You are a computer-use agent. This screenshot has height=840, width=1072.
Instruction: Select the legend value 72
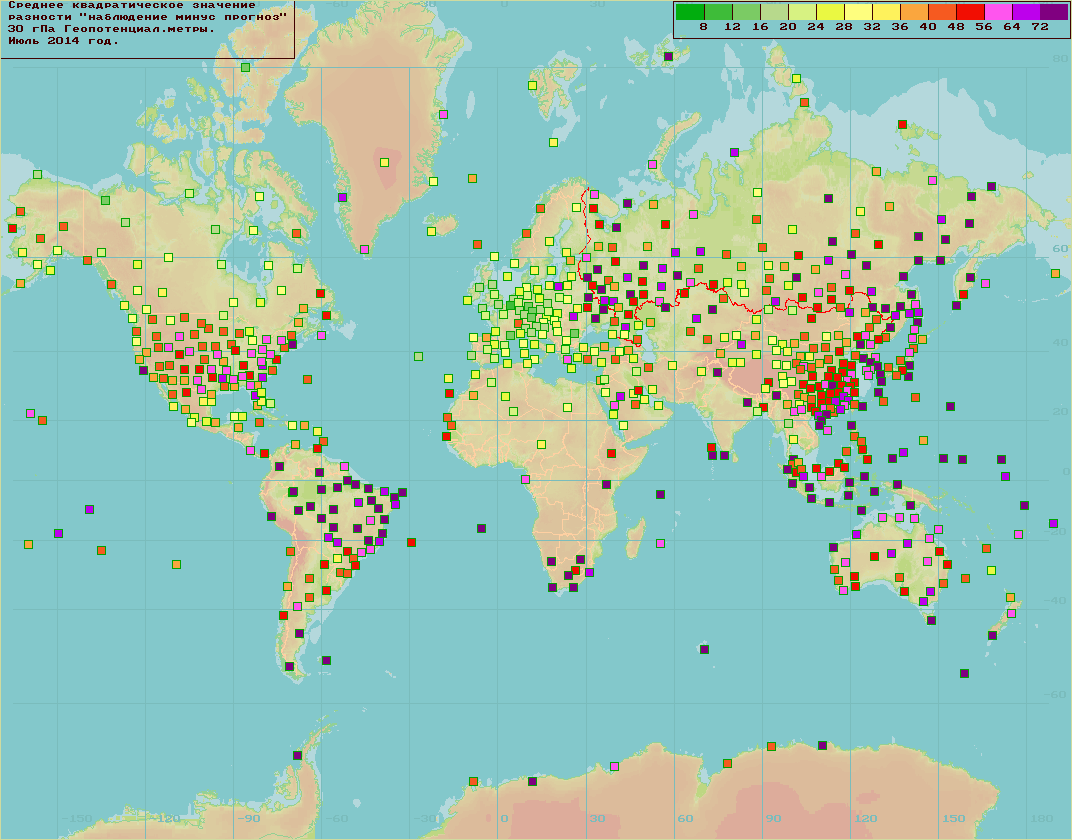(x=1041, y=27)
